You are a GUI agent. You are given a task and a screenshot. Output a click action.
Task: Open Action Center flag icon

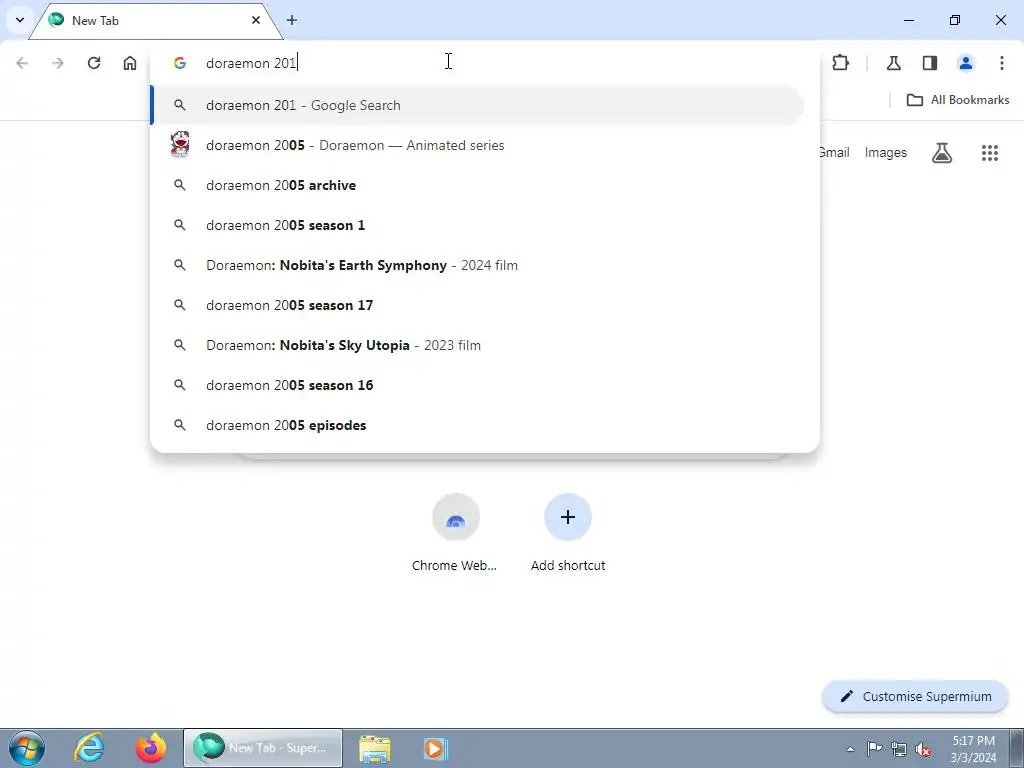[874, 748]
